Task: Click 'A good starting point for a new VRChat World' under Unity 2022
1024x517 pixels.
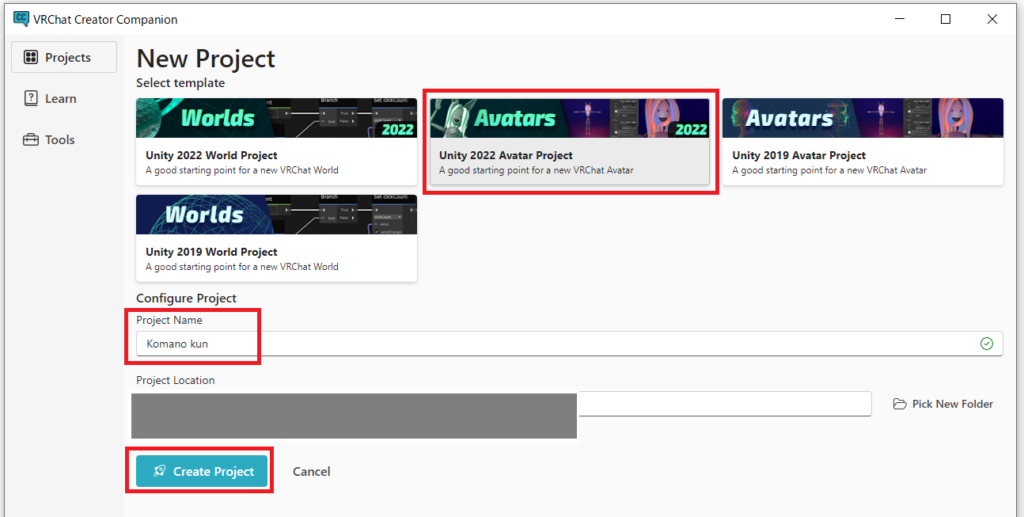Action: 242,170
